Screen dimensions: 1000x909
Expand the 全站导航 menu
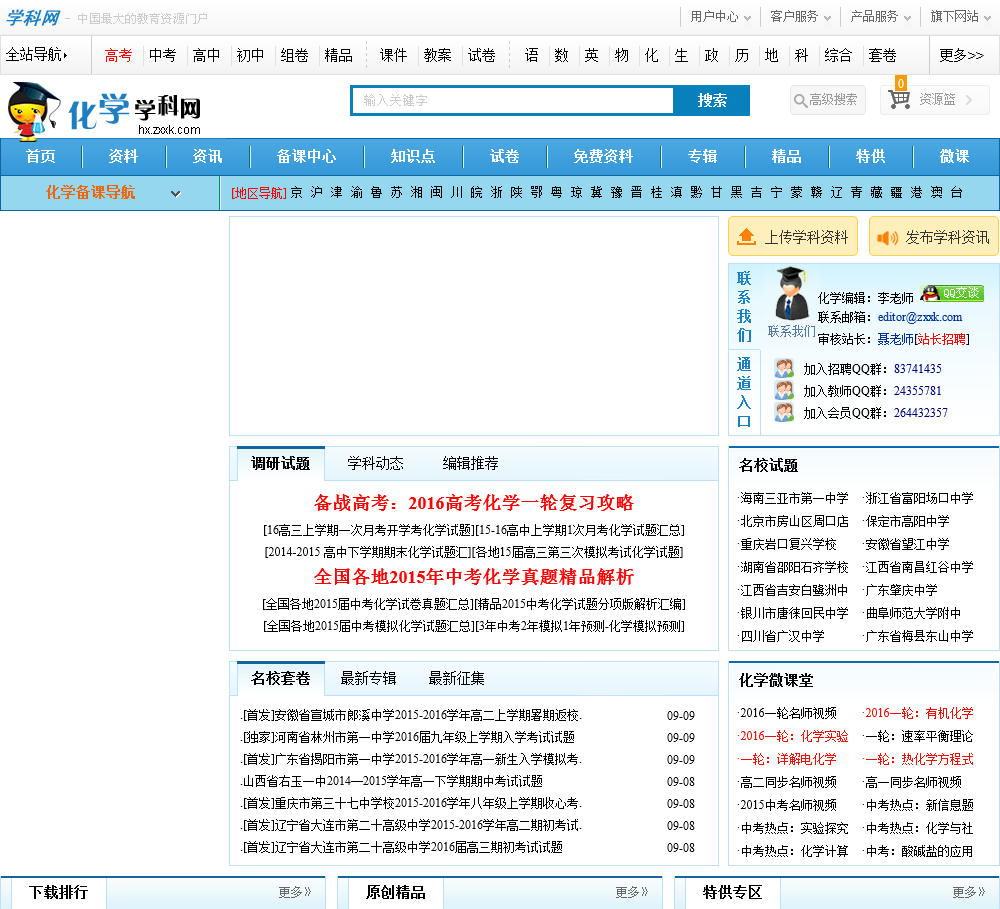coord(36,55)
